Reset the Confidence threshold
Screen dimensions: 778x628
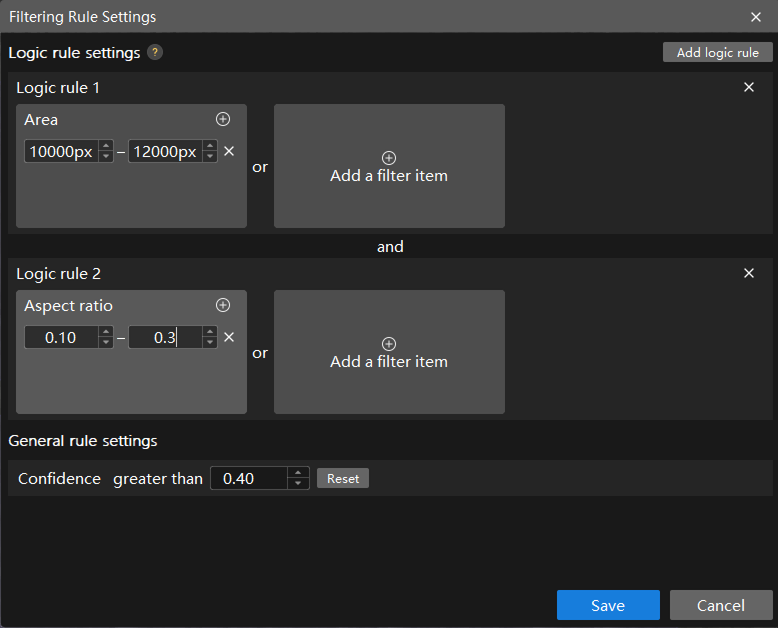pos(343,479)
